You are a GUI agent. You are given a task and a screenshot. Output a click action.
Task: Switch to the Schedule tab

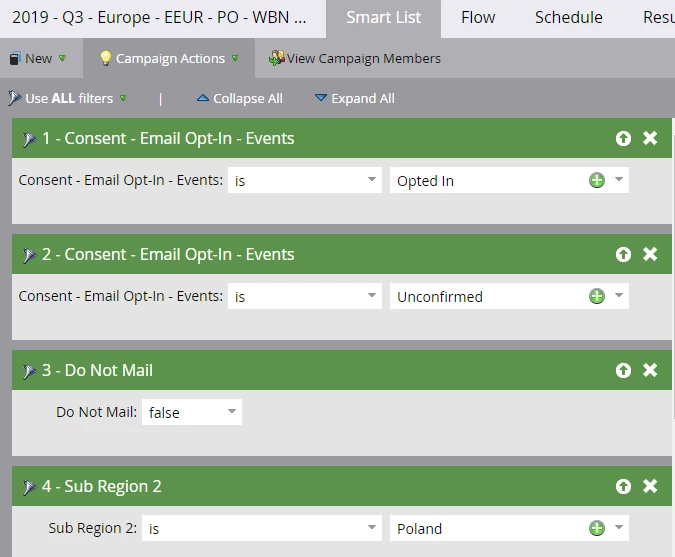(568, 18)
